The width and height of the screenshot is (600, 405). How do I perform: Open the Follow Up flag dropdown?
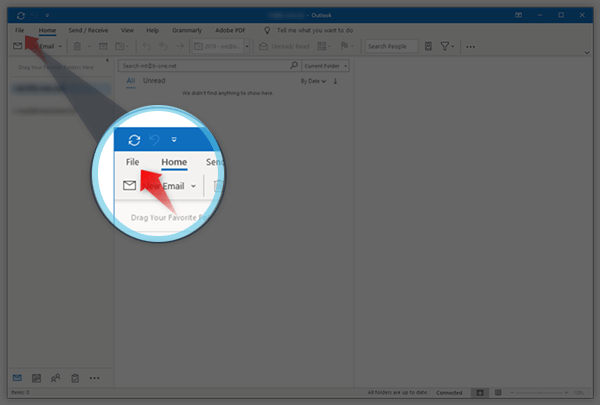(x=347, y=46)
